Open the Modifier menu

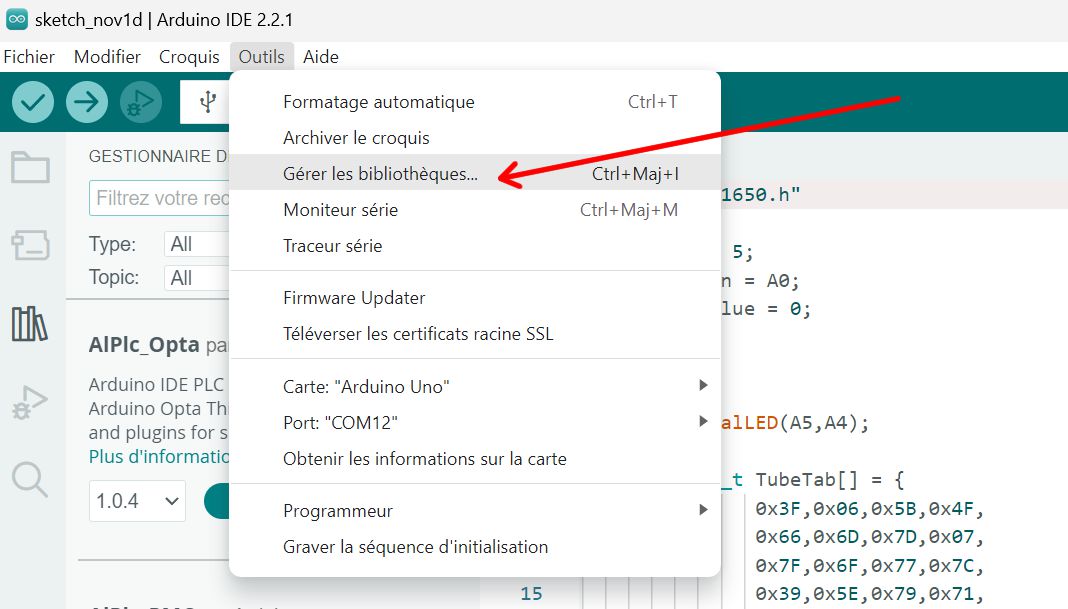[x=107, y=57]
